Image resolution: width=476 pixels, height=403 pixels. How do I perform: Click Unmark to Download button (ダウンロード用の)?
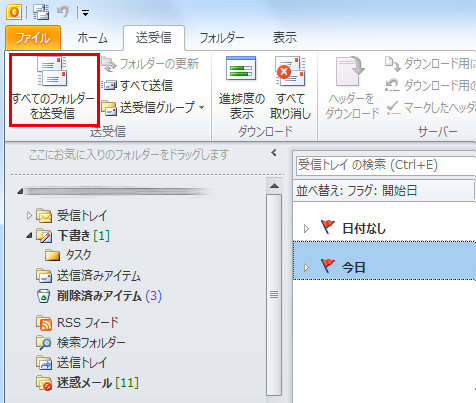430,85
